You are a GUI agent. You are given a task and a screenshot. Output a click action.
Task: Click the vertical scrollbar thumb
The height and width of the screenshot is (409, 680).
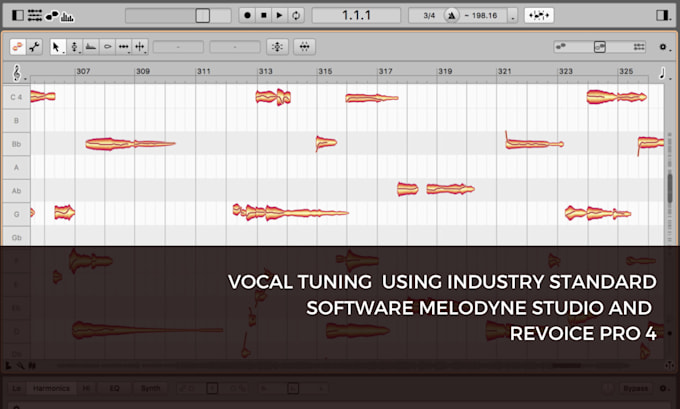click(x=670, y=189)
